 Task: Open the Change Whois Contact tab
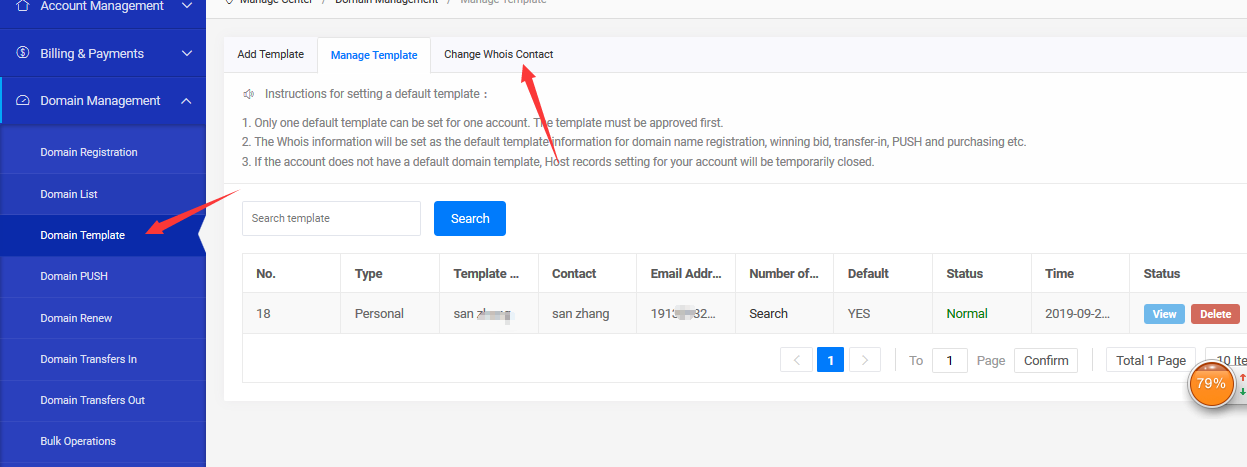click(498, 54)
